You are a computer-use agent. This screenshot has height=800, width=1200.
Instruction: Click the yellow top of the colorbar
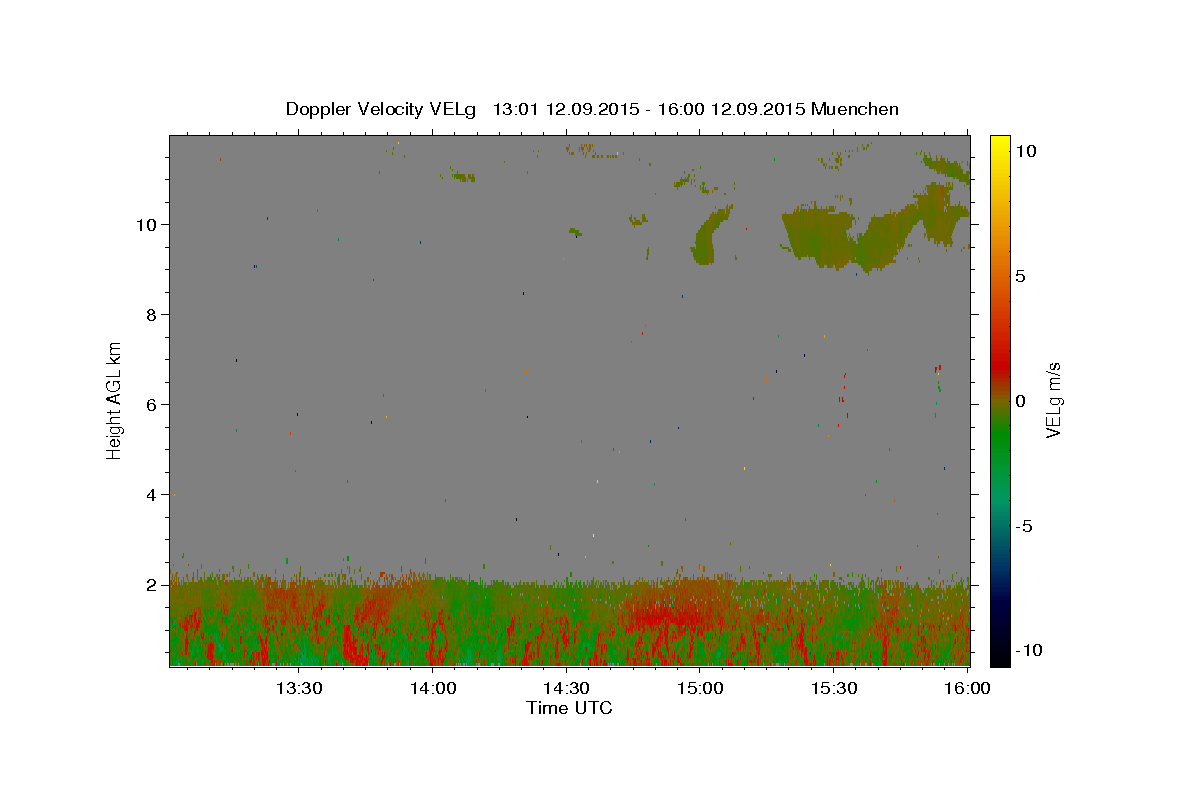click(1000, 145)
